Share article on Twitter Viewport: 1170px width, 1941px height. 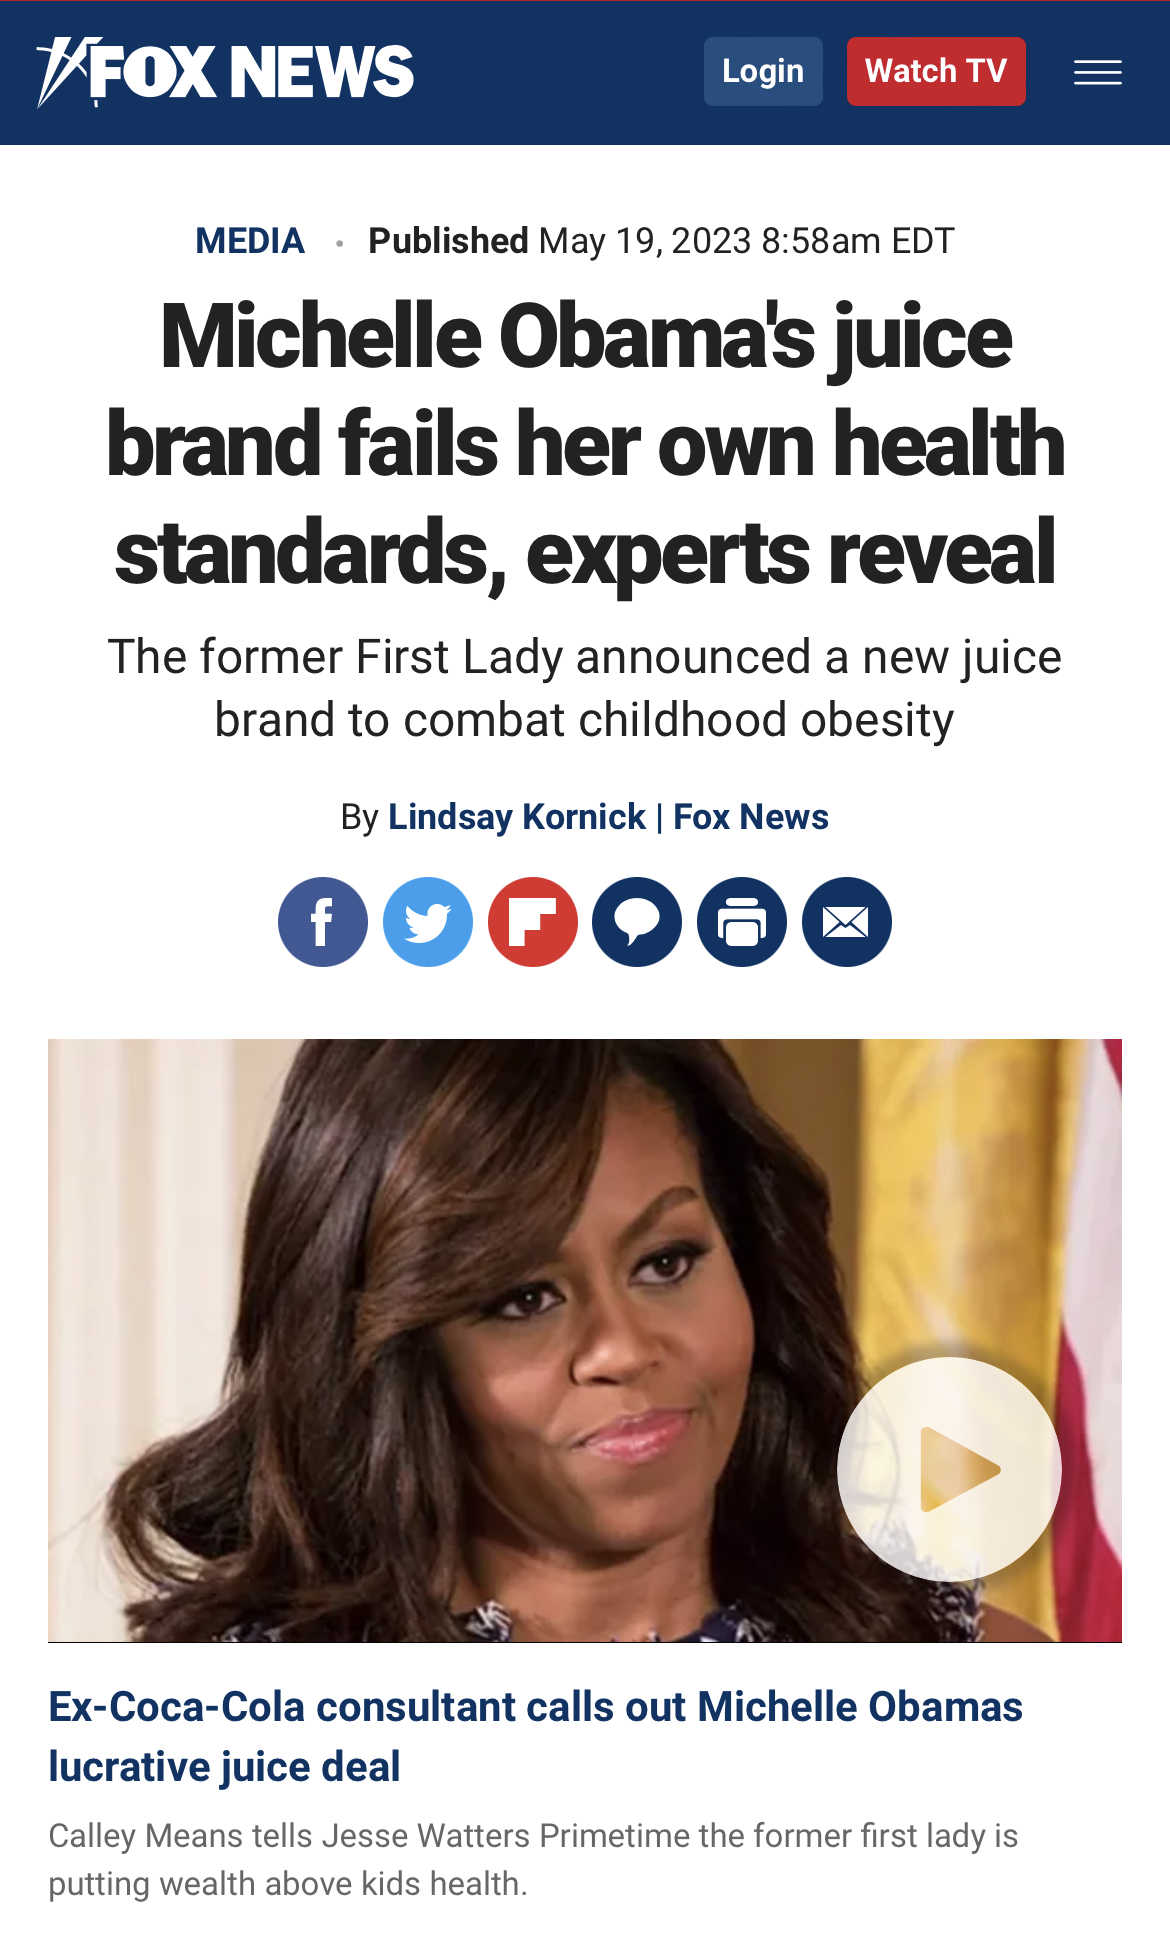point(428,922)
